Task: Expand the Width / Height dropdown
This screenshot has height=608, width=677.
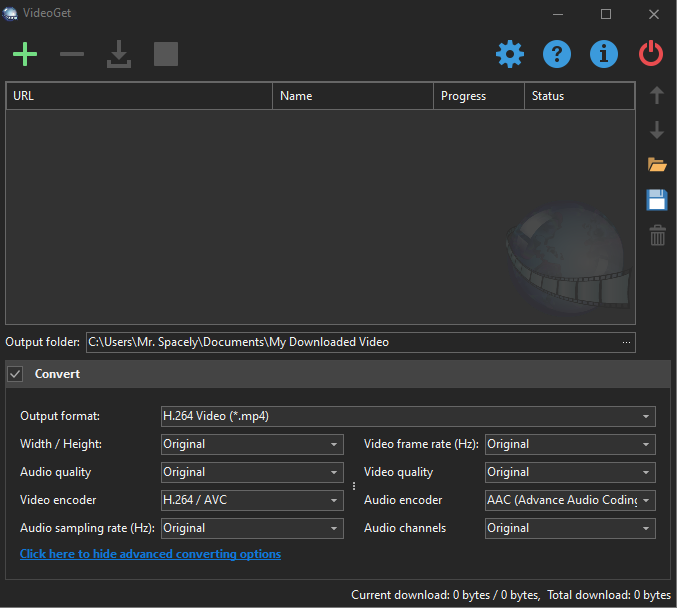Action: (252, 444)
